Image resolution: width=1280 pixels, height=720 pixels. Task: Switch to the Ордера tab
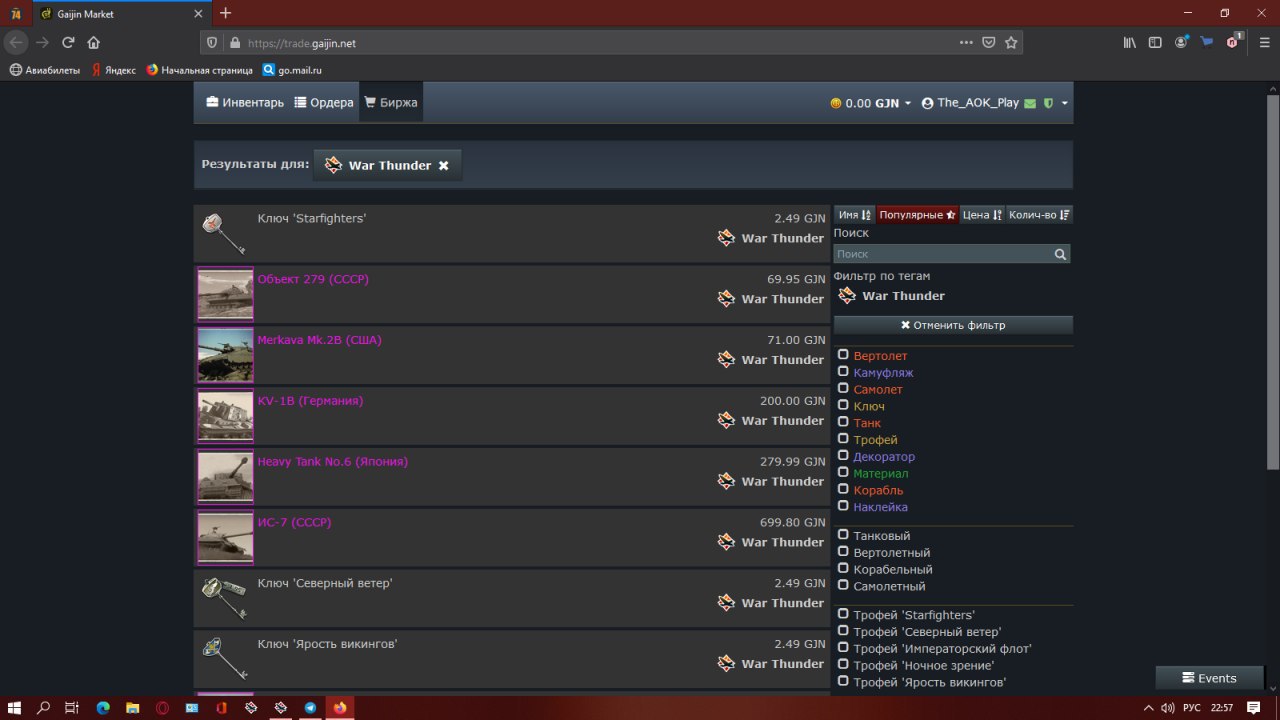pyautogui.click(x=324, y=103)
